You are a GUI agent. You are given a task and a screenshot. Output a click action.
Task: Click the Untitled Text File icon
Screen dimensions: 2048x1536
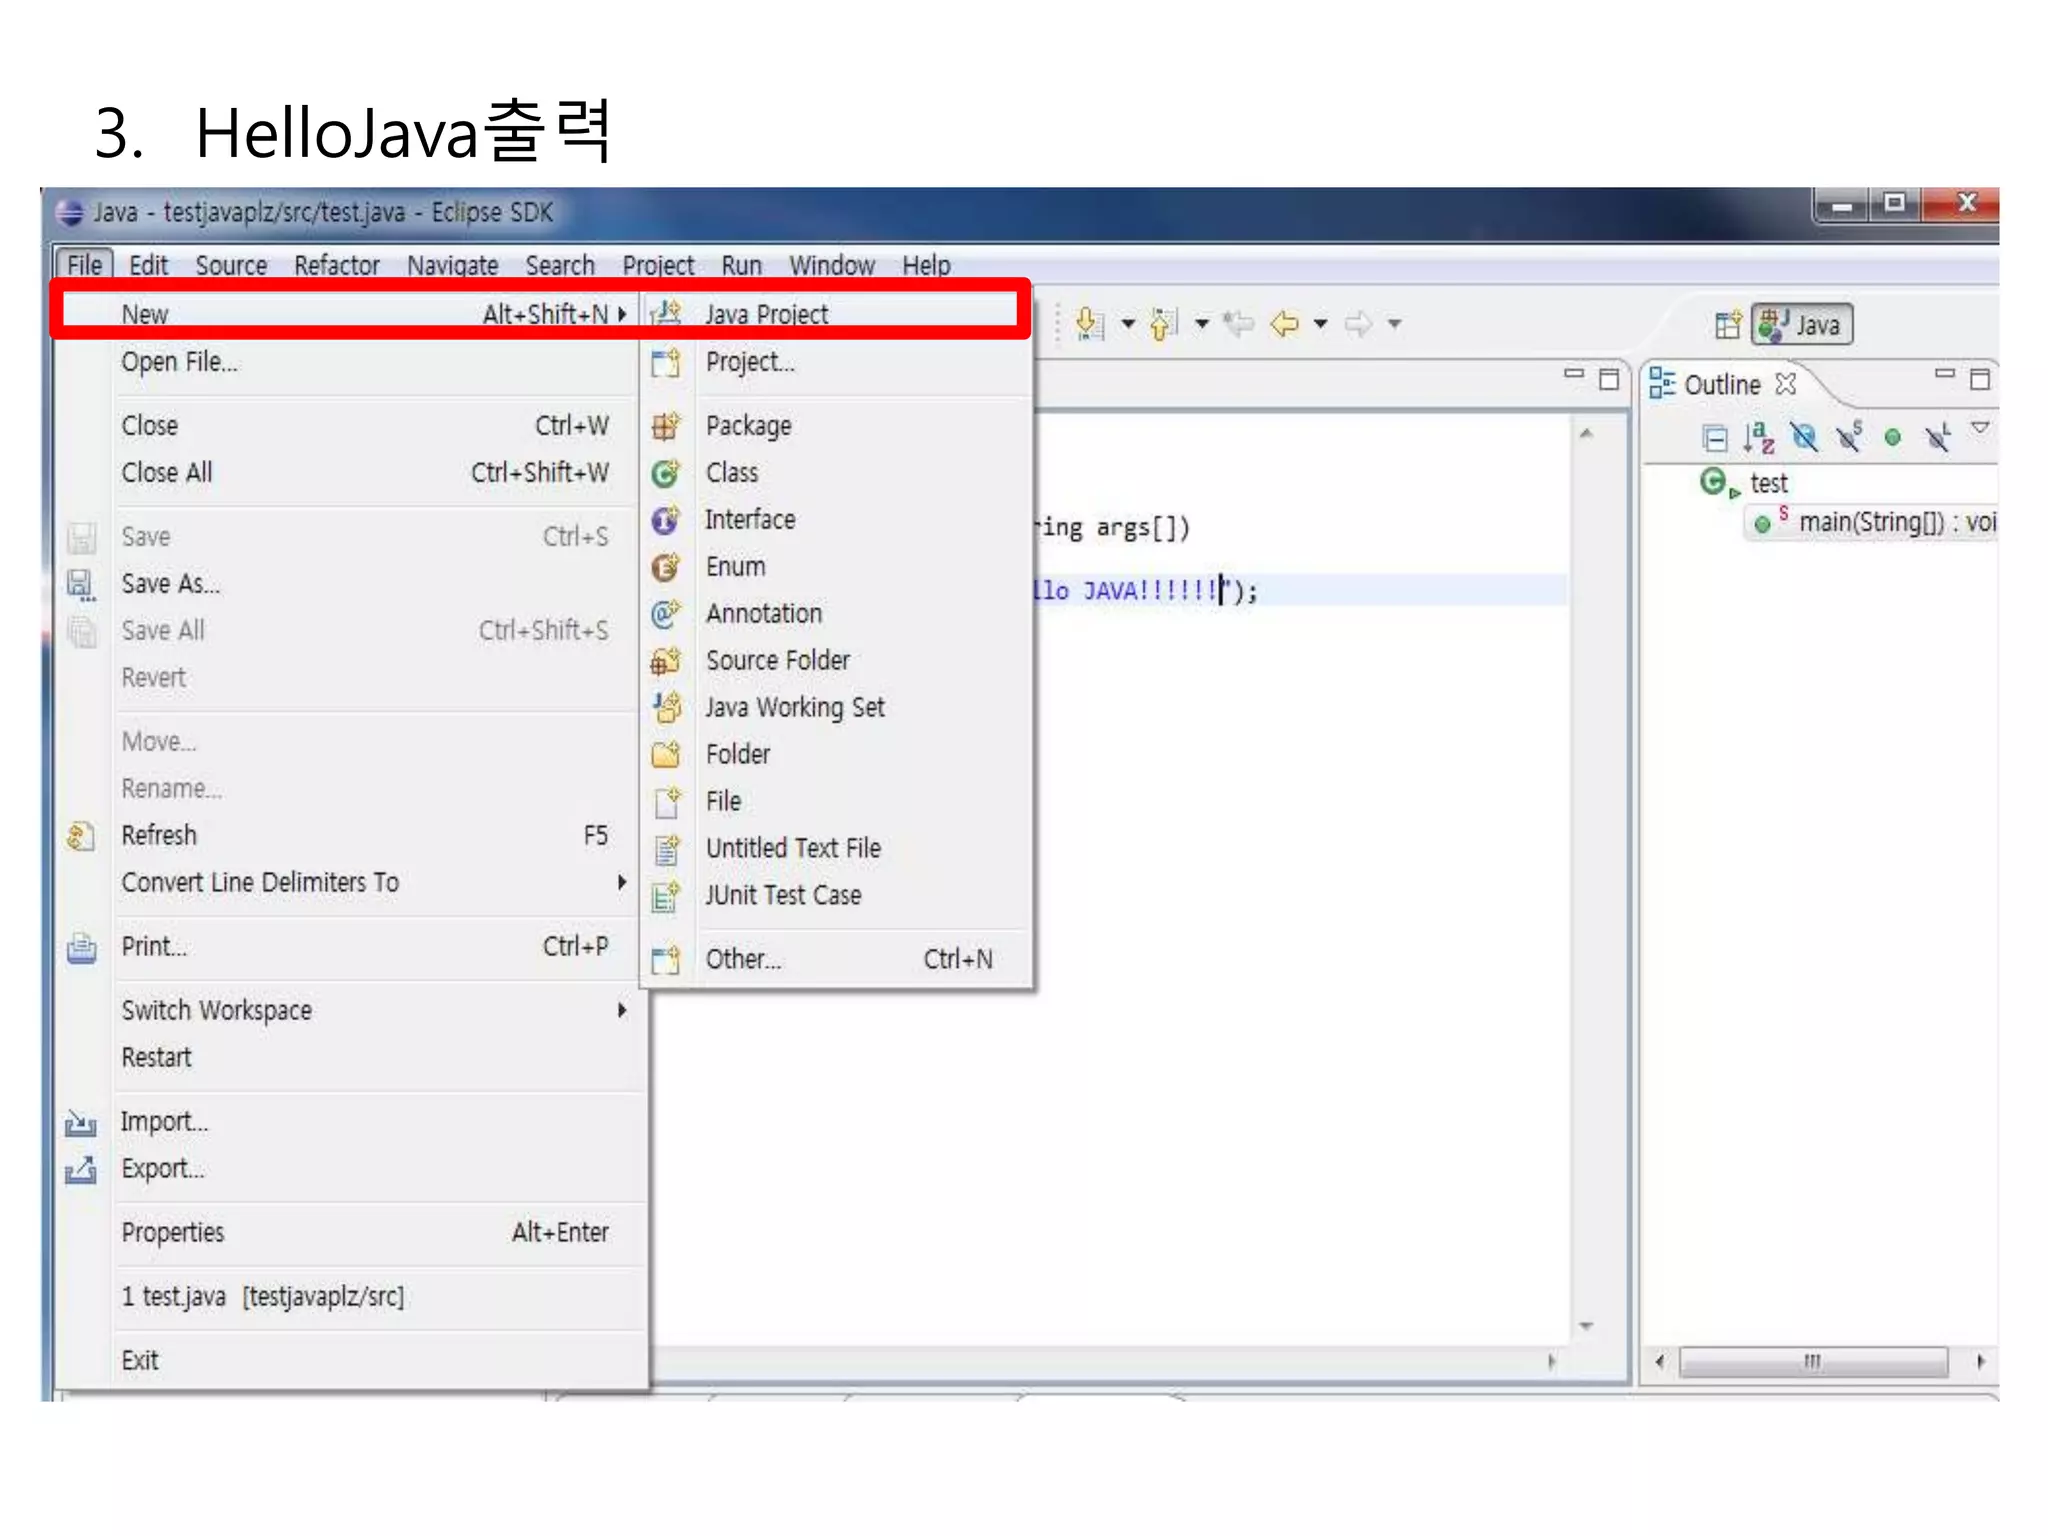tap(666, 848)
